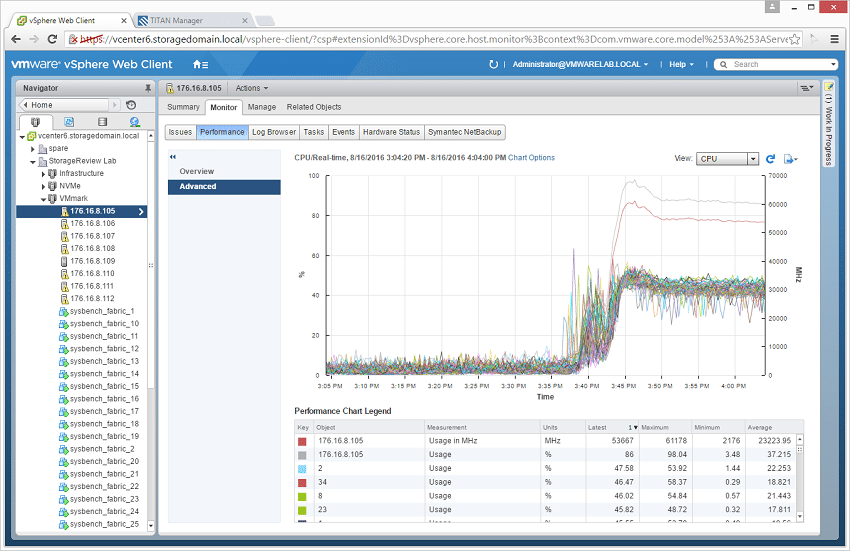Bookmark this page with the star icon
The width and height of the screenshot is (850, 551).
[795, 39]
